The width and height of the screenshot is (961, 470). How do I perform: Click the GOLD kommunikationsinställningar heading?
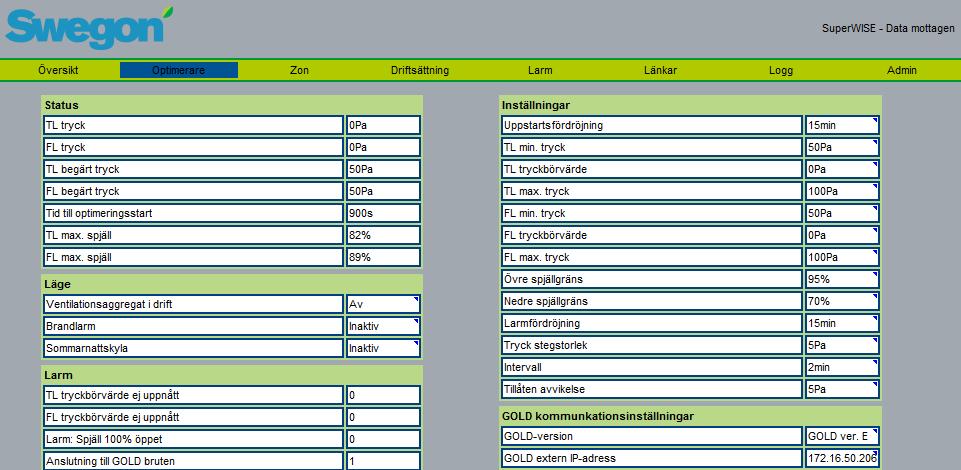(x=598, y=416)
